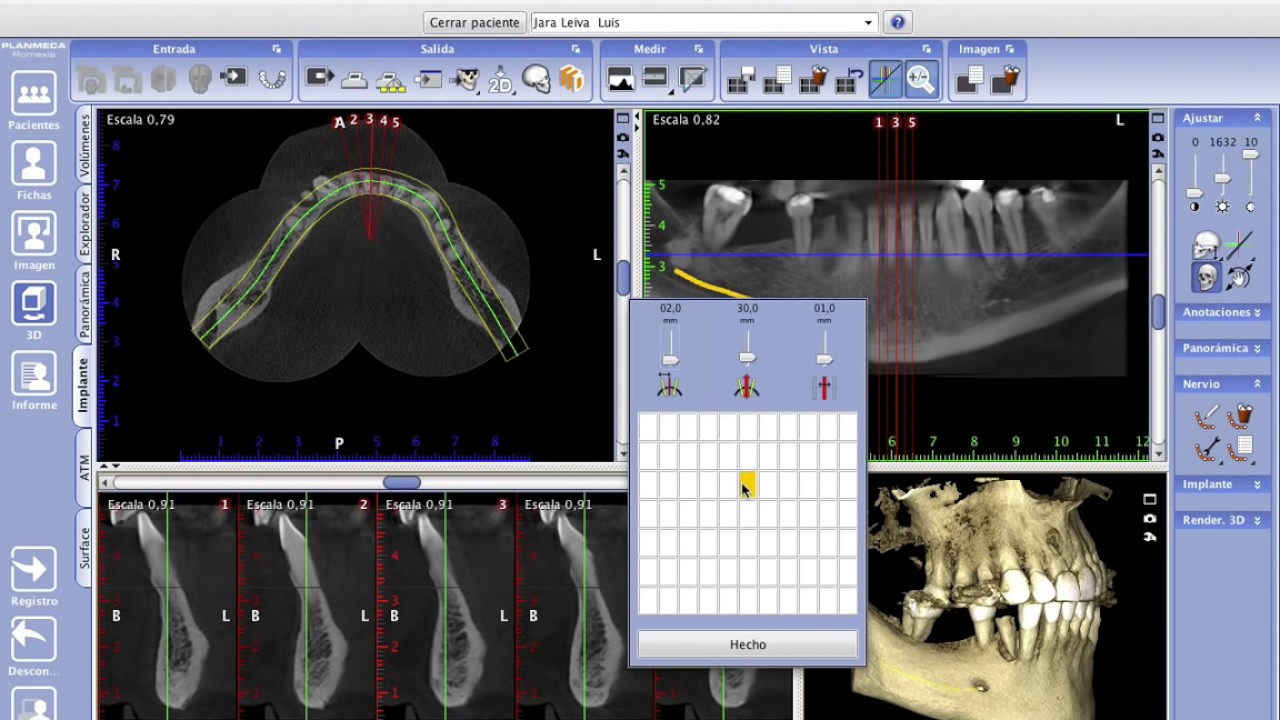The height and width of the screenshot is (720, 1280).
Task: Open the Imagen module
Action: pyautogui.click(x=33, y=234)
